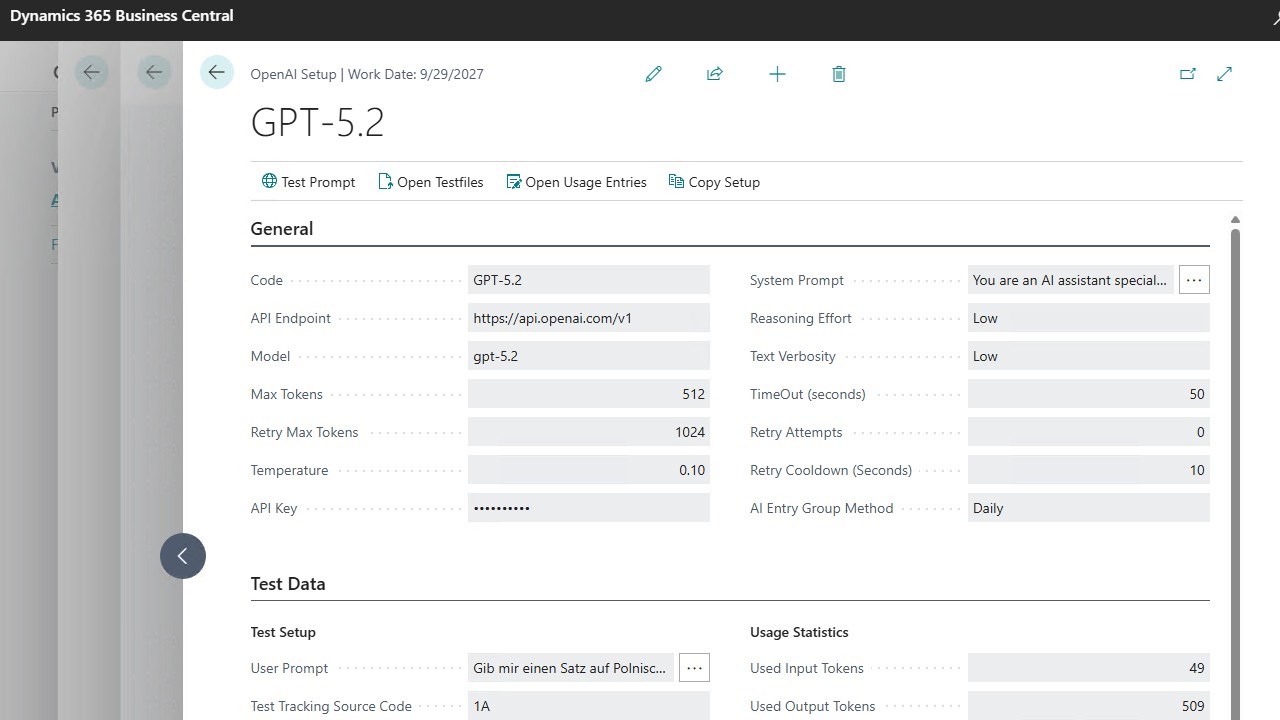This screenshot has height=720, width=1280.
Task: Click the pencil edit icon
Action: (x=654, y=74)
